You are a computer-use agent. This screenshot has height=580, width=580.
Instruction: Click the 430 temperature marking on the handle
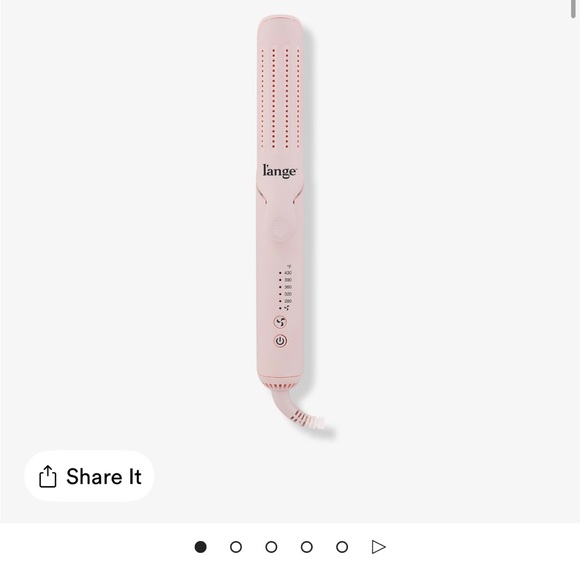pyautogui.click(x=288, y=273)
